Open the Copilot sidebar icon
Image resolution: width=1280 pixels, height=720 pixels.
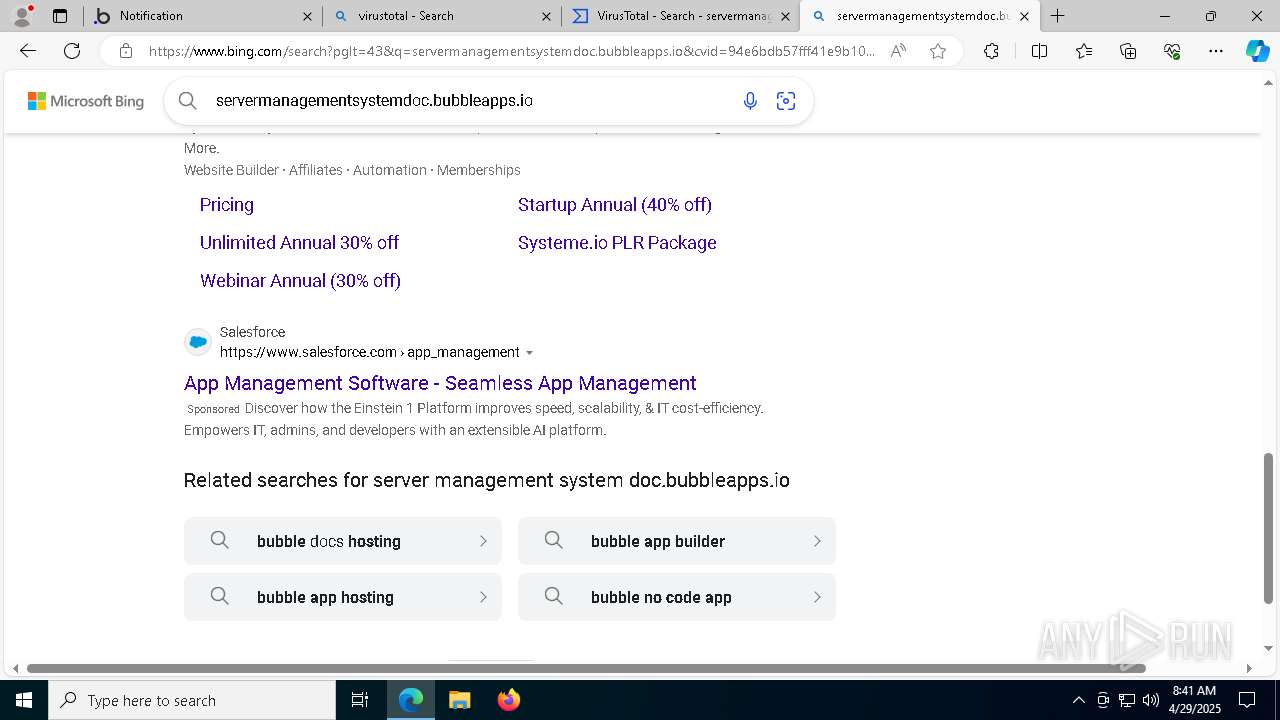coord(1257,51)
